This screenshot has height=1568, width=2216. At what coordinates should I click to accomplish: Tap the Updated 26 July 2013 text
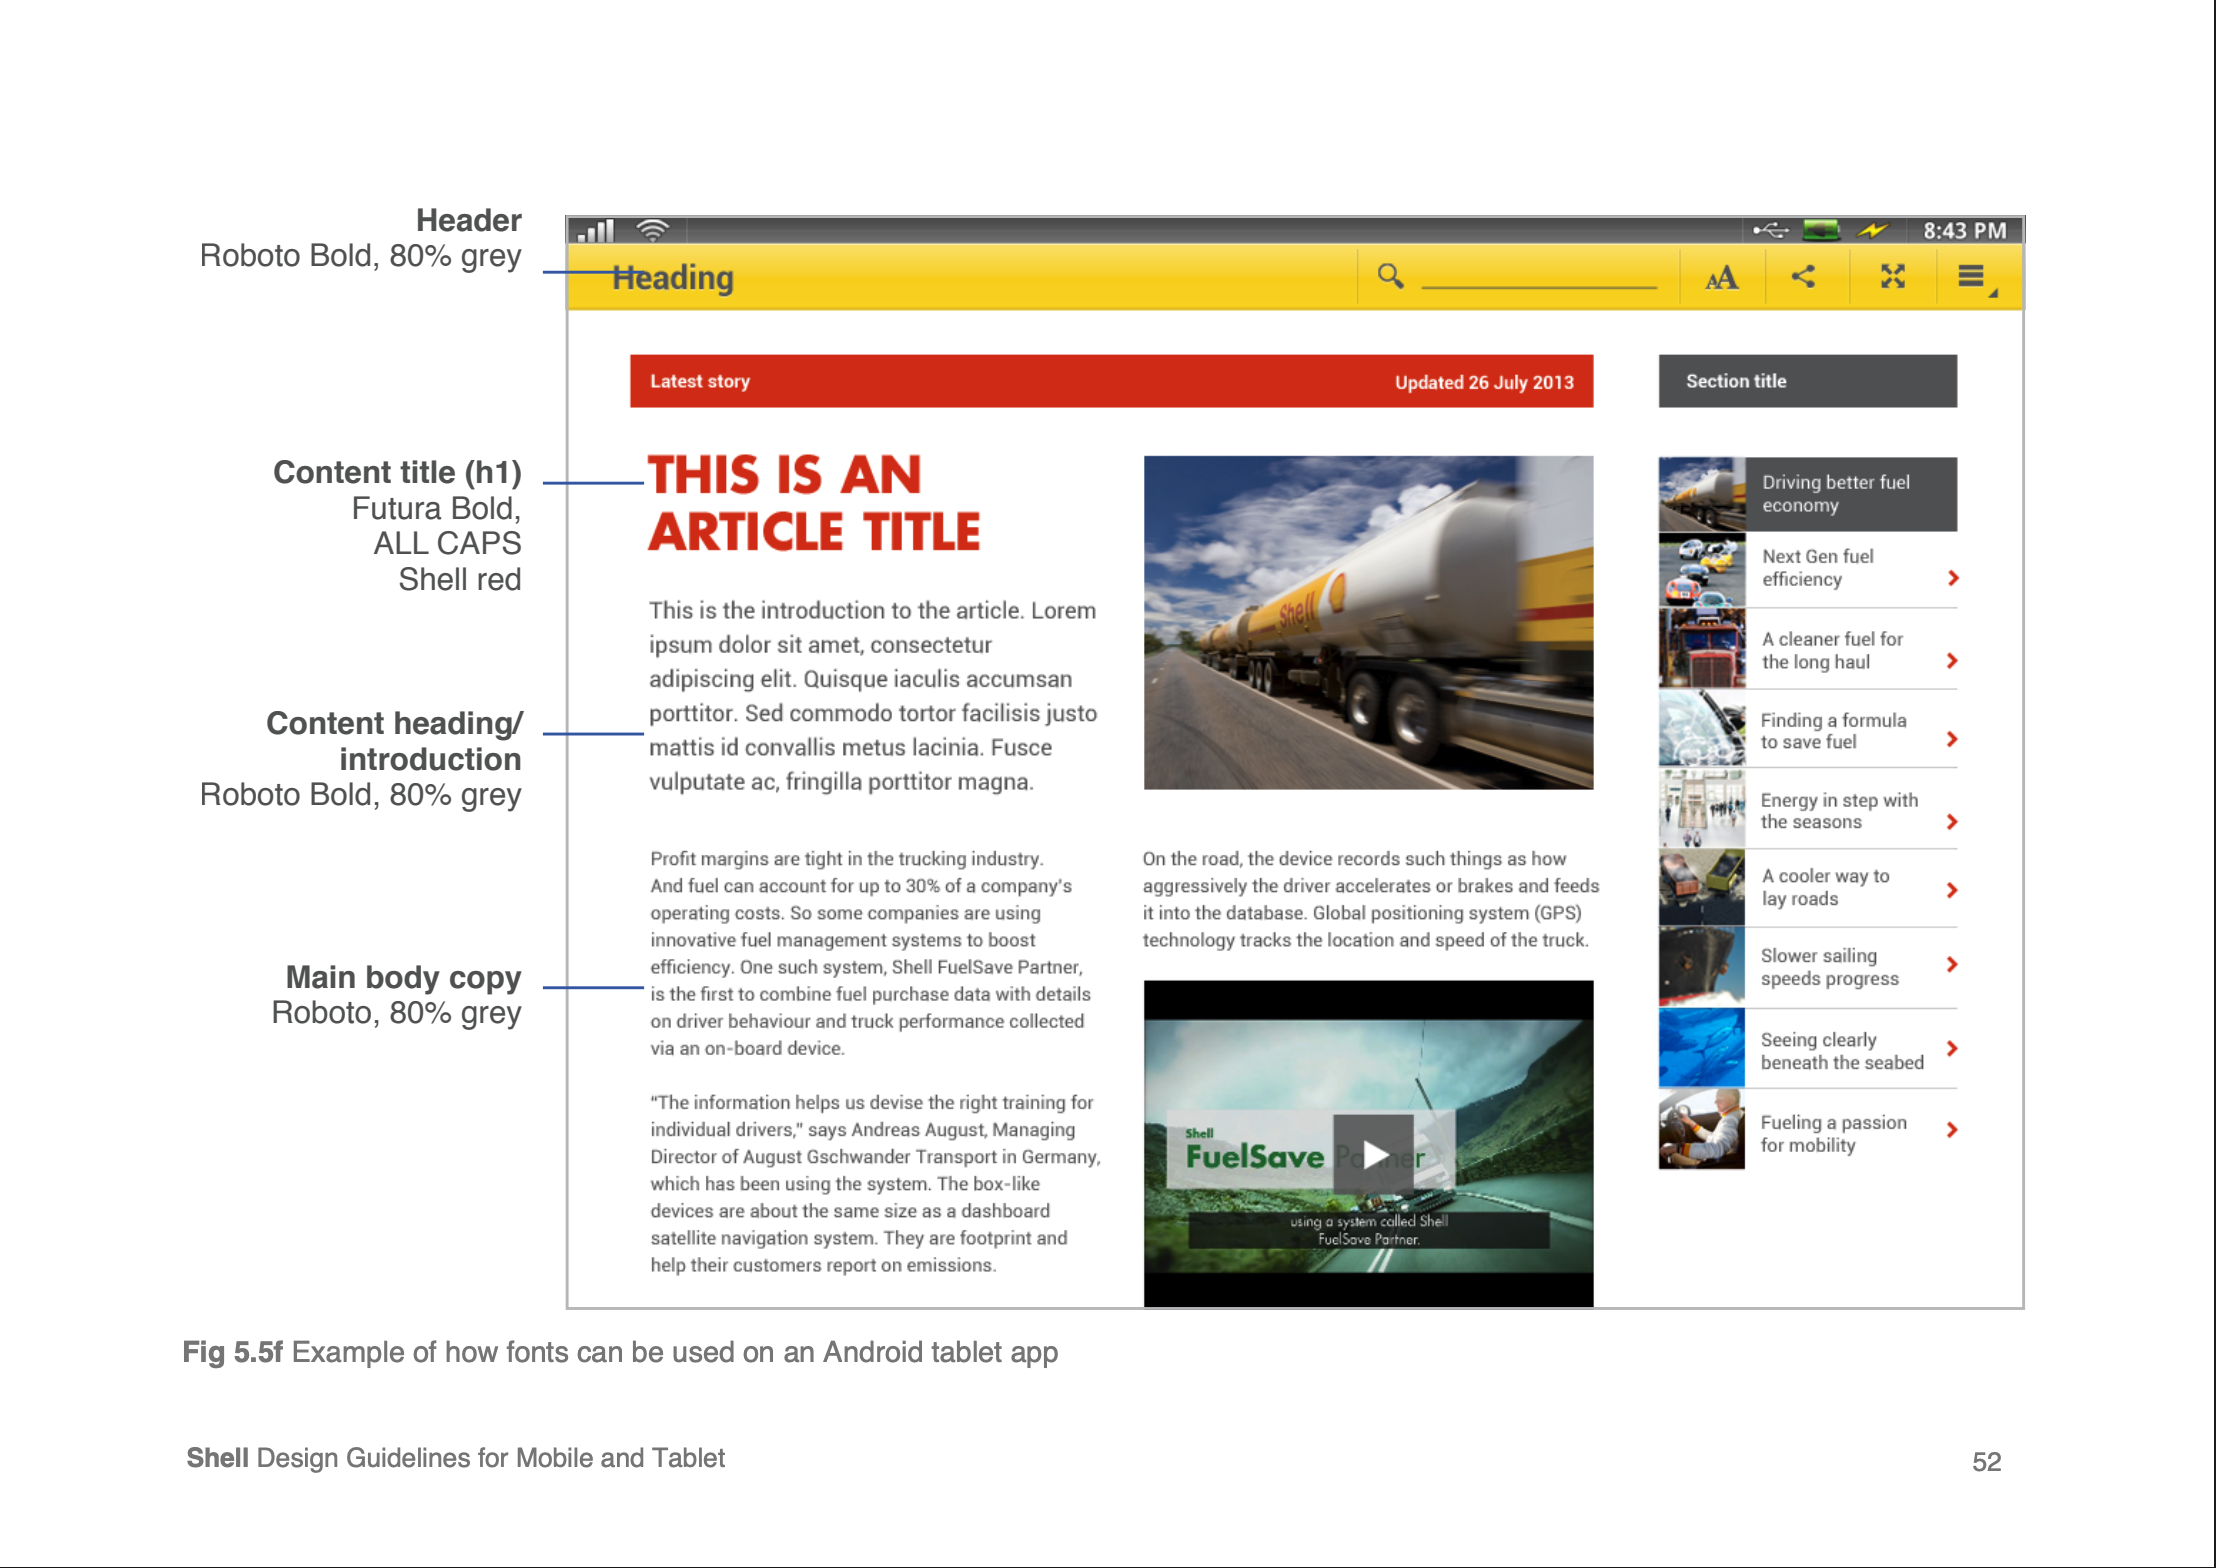(x=1484, y=382)
